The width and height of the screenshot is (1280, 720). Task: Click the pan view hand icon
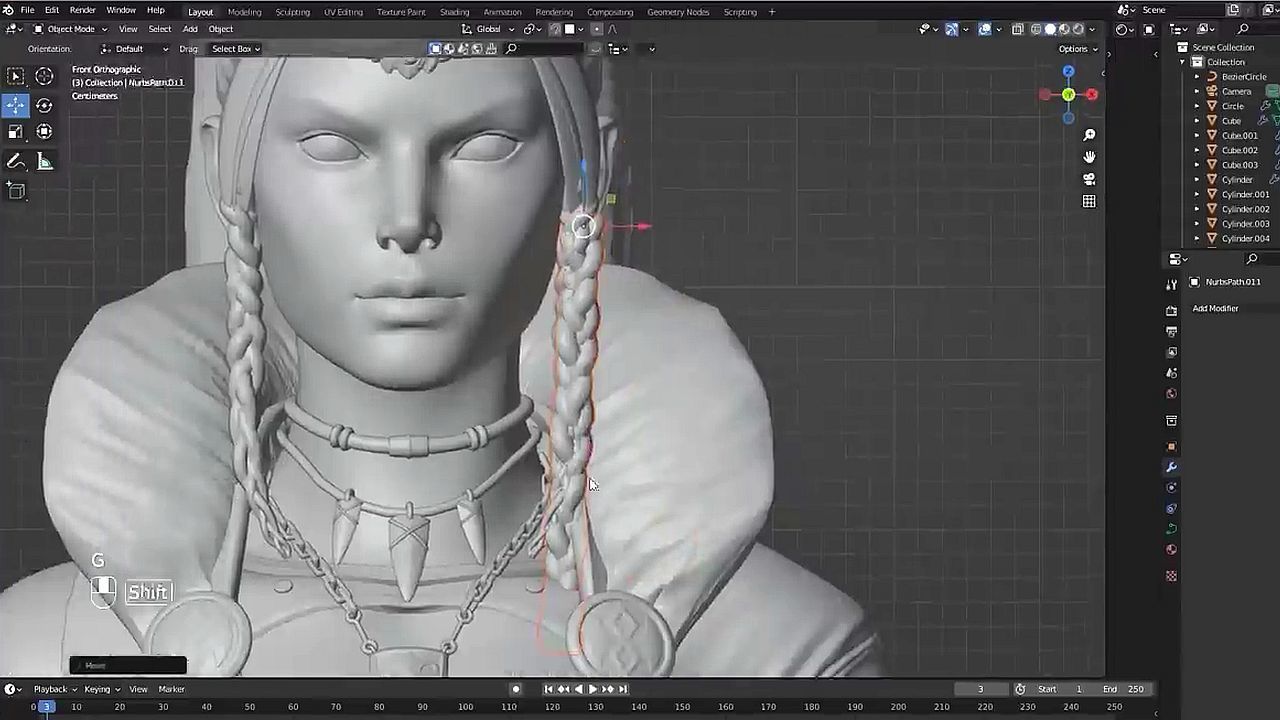click(1089, 157)
